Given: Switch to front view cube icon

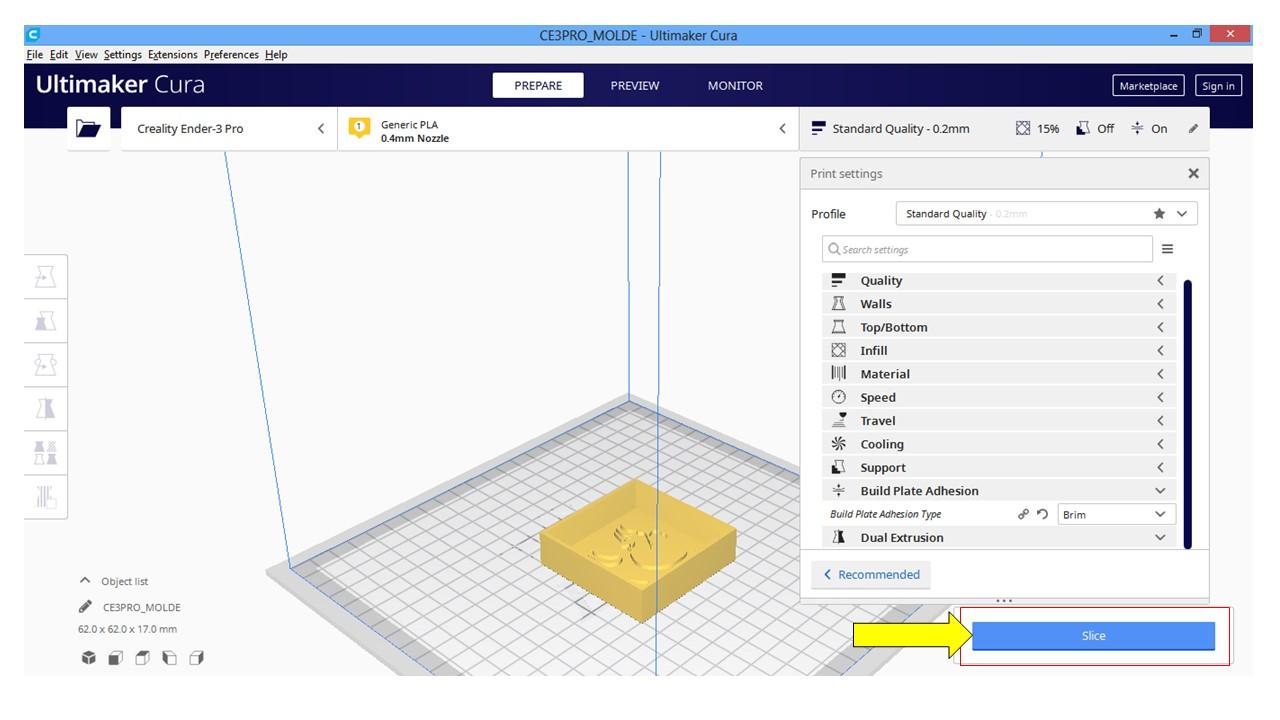Looking at the screenshot, I should [x=115, y=658].
